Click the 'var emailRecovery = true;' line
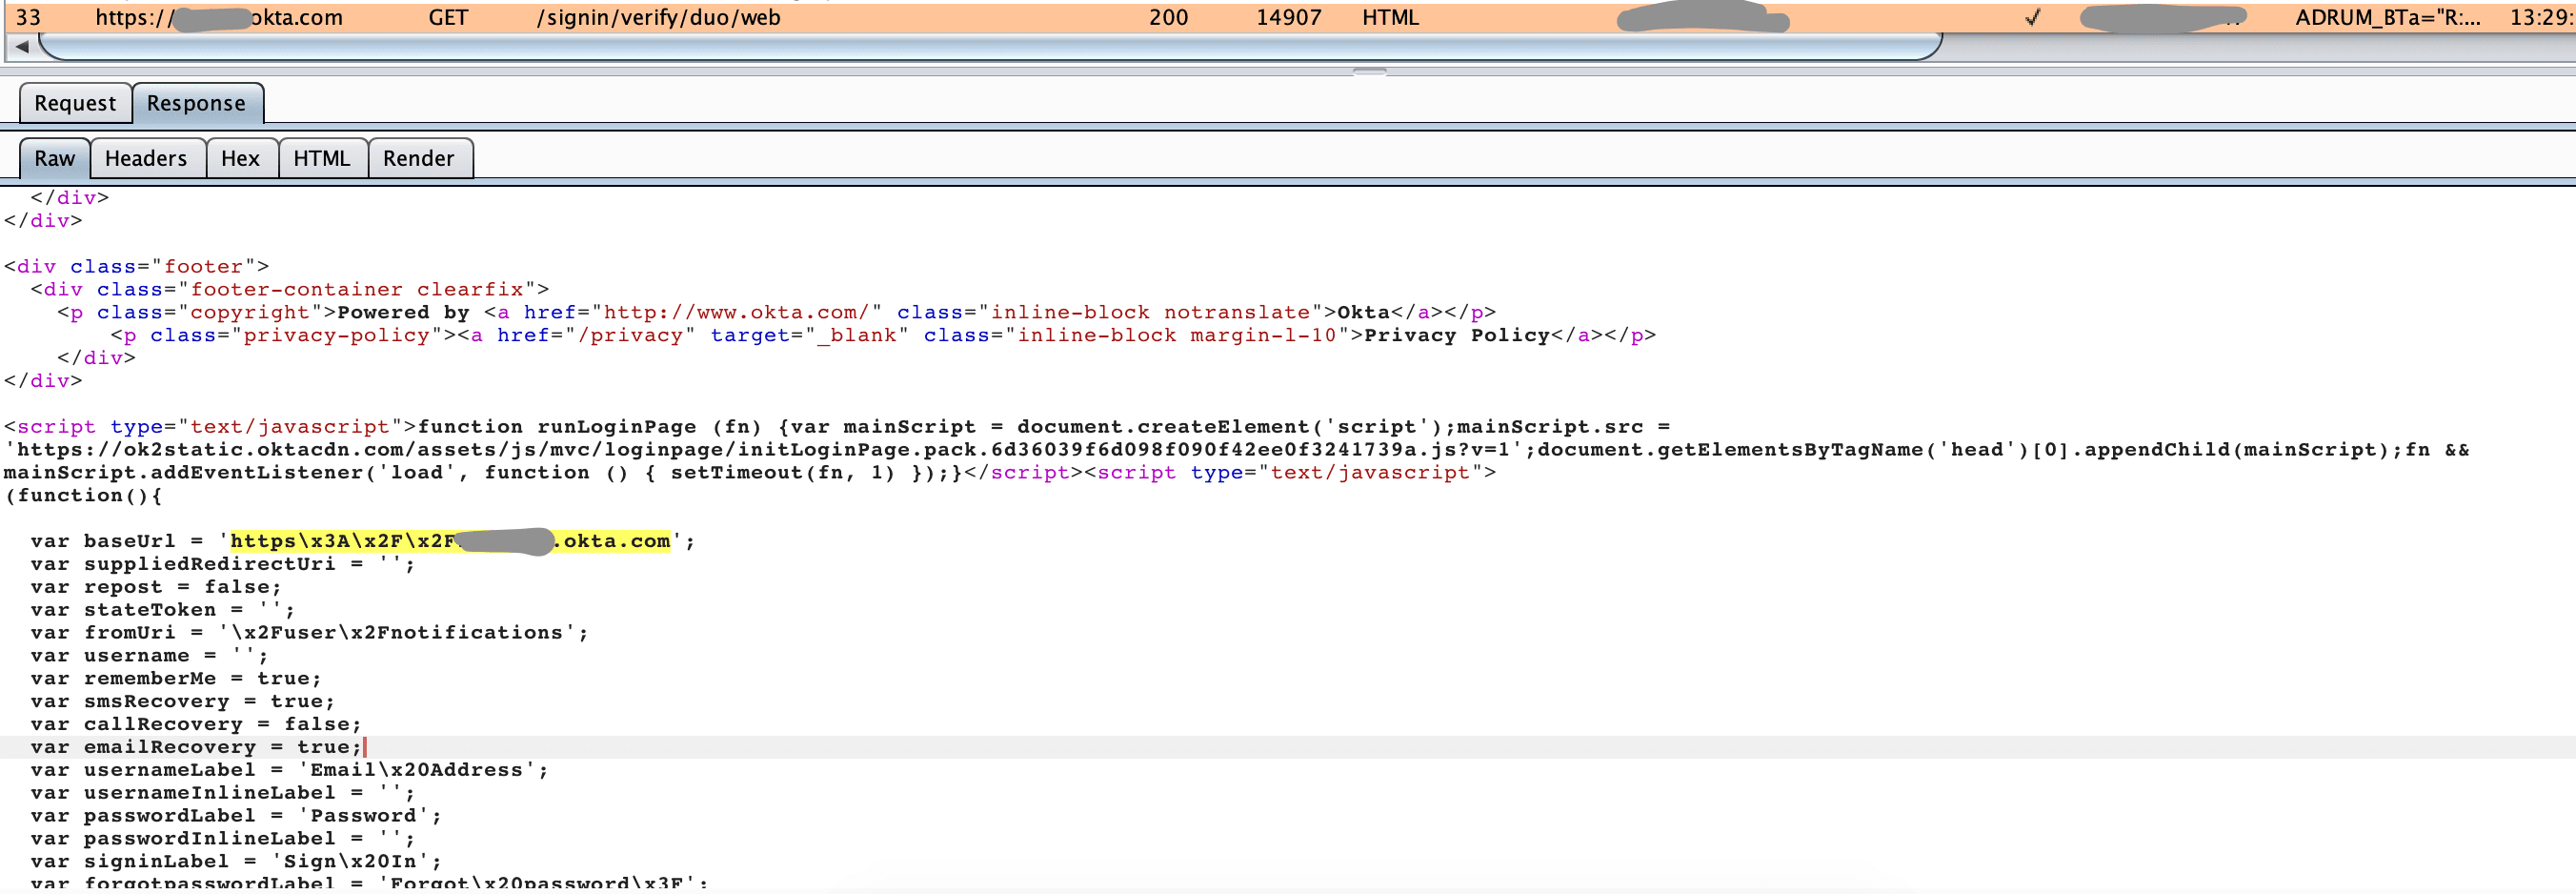2576x894 pixels. (196, 747)
